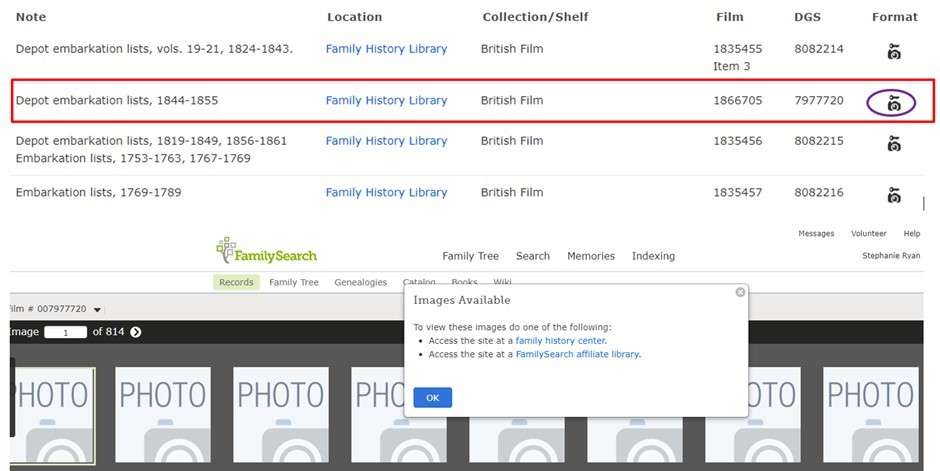
Task: Click note 'Depot embarkation lists, 1844-1855'
Action: click(117, 101)
